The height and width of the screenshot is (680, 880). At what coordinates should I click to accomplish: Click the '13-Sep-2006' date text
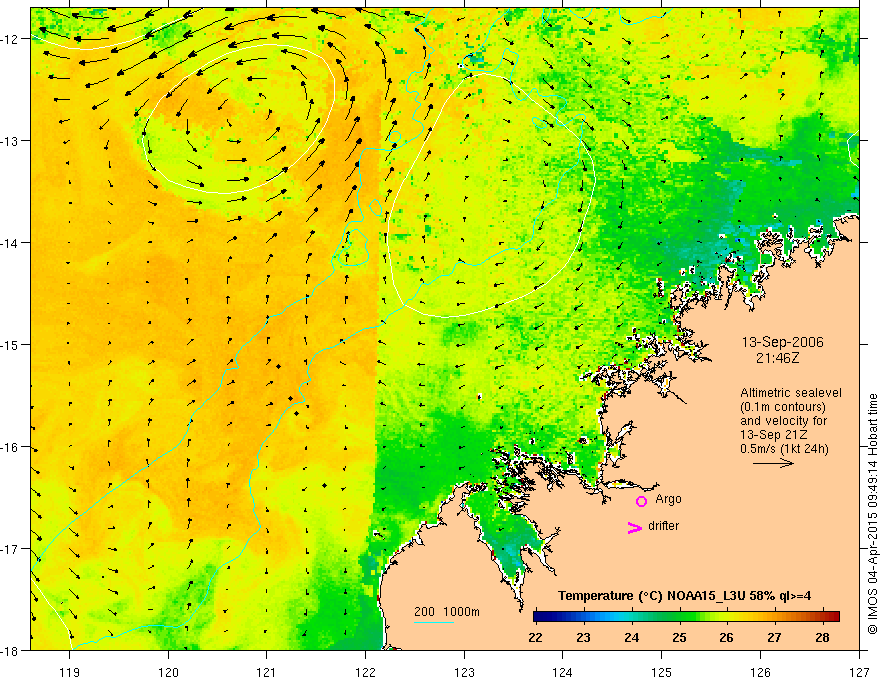pos(782,342)
